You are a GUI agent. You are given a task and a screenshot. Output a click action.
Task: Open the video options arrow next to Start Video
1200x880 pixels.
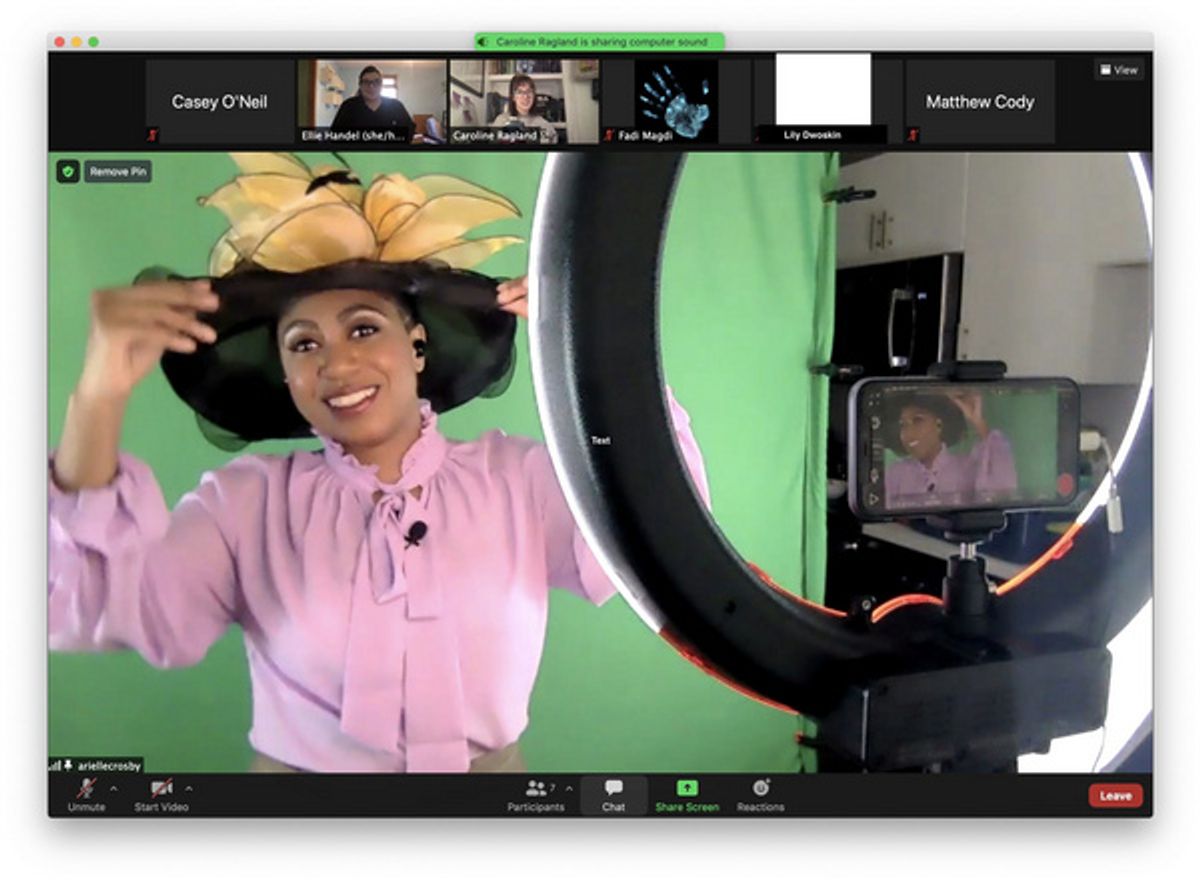(190, 787)
